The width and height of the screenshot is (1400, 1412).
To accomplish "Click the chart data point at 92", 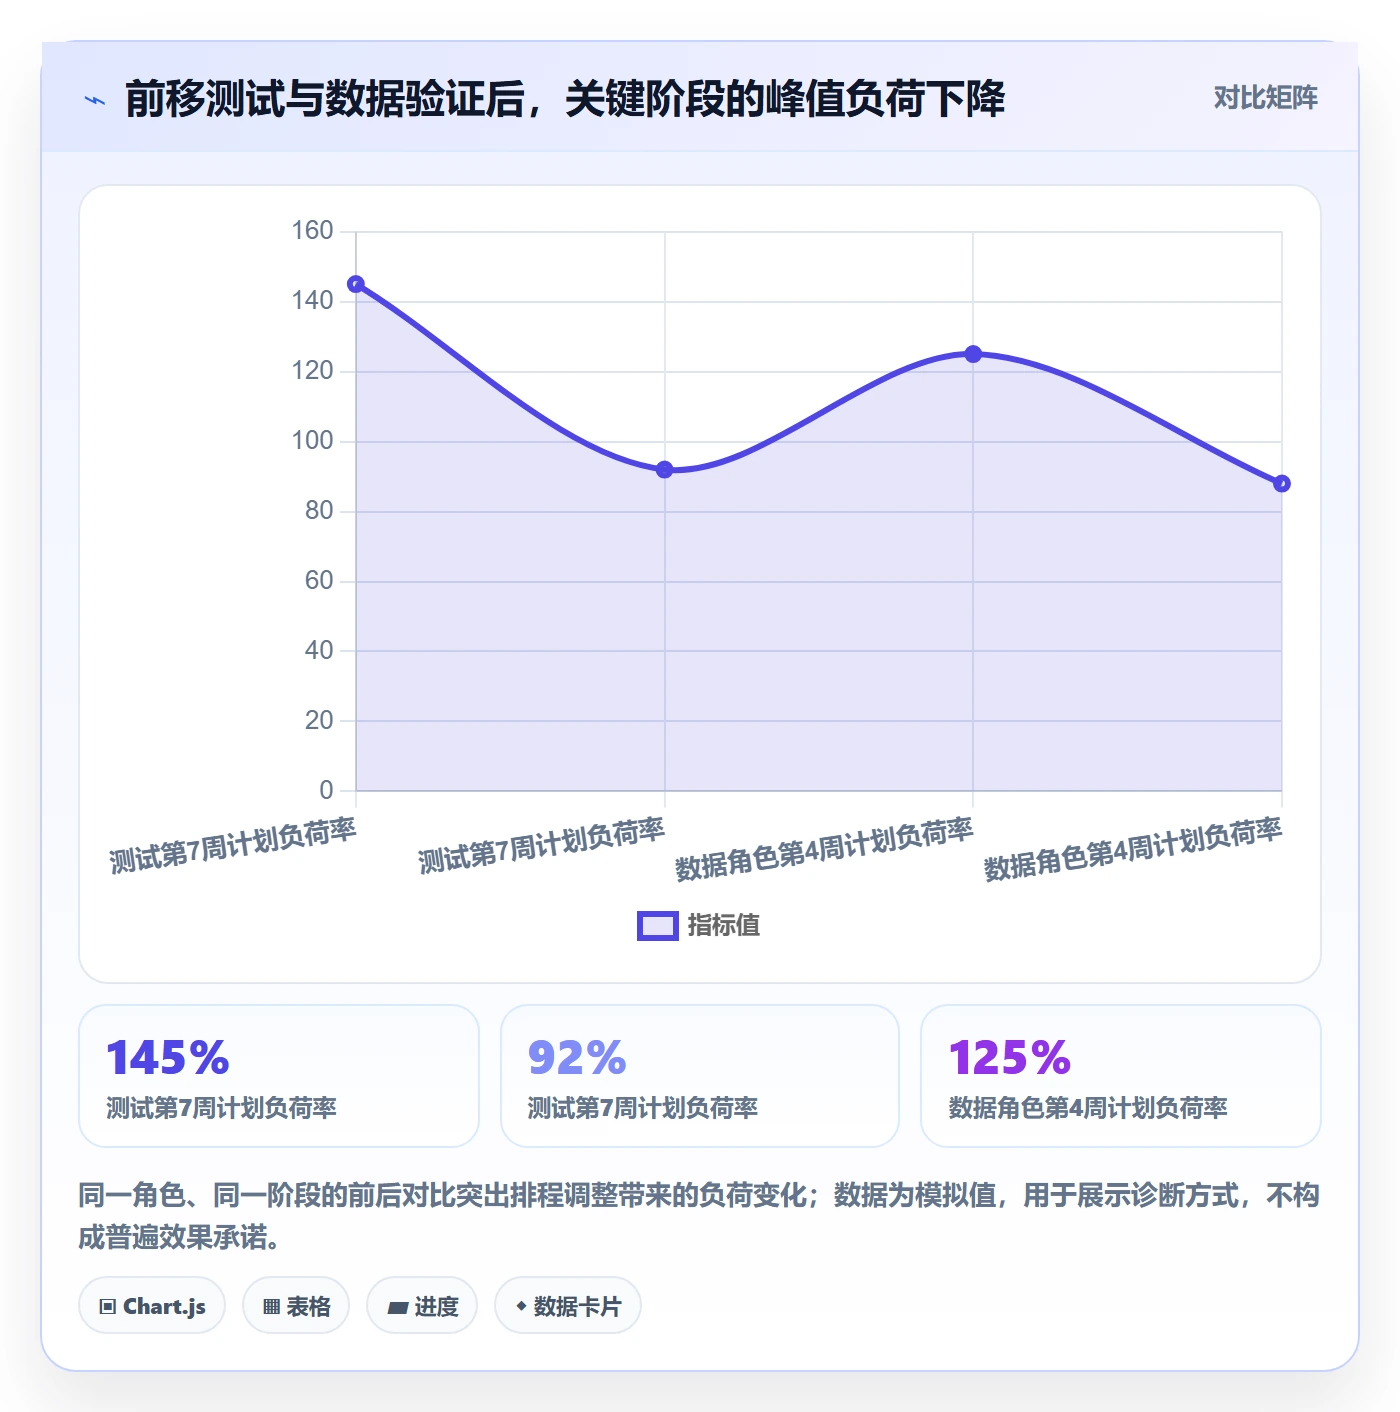I will tap(665, 470).
